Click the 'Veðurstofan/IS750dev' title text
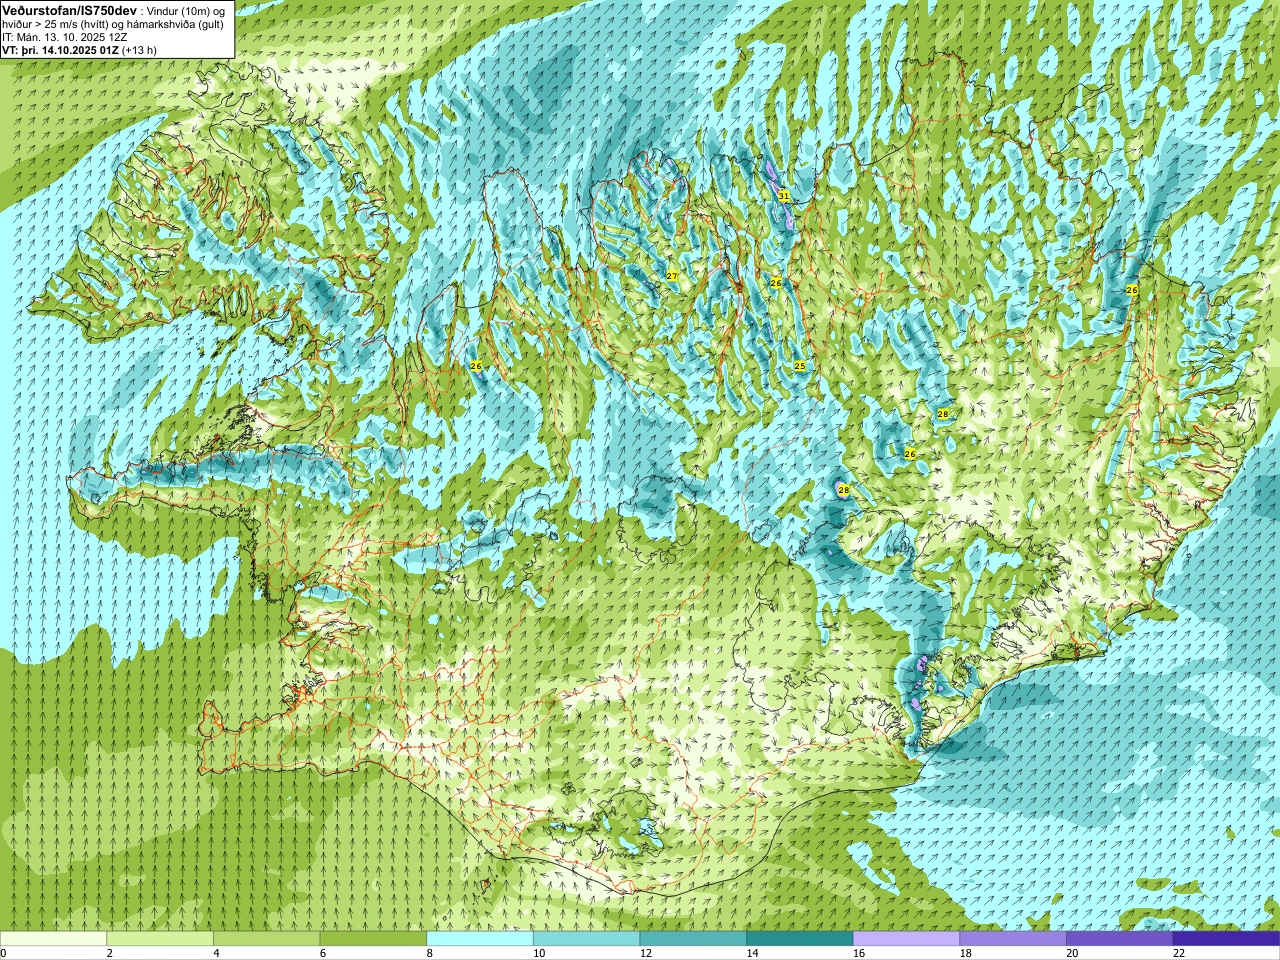The image size is (1280, 960). pyautogui.click(x=70, y=10)
